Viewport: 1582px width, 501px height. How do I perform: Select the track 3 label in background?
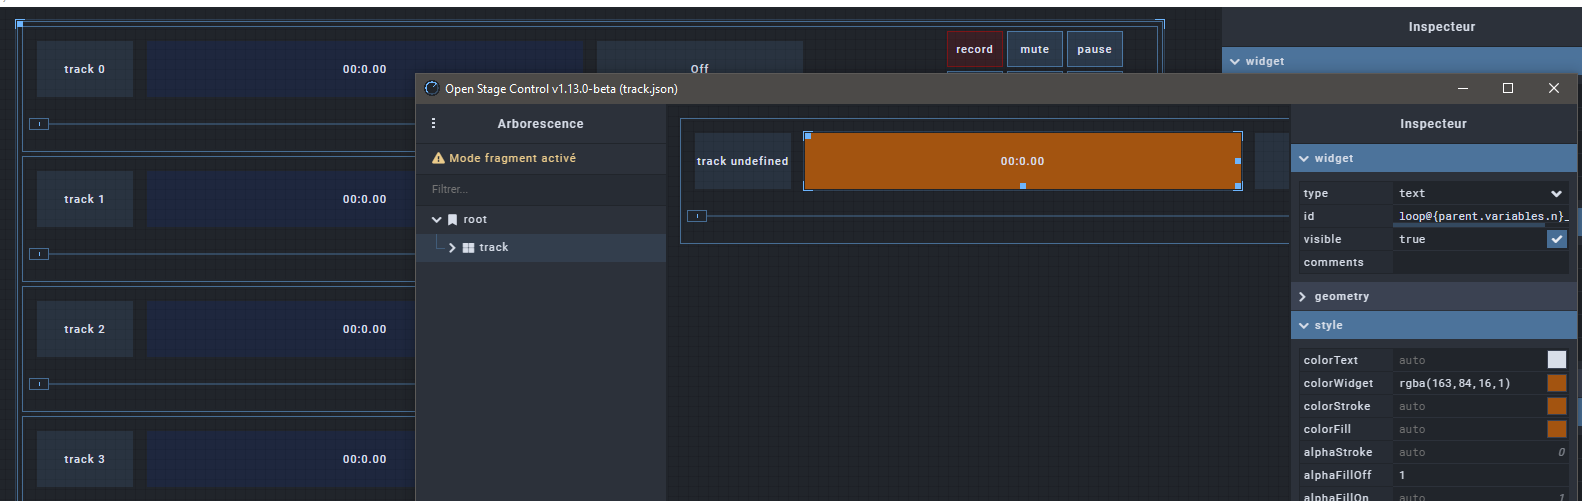coord(85,459)
